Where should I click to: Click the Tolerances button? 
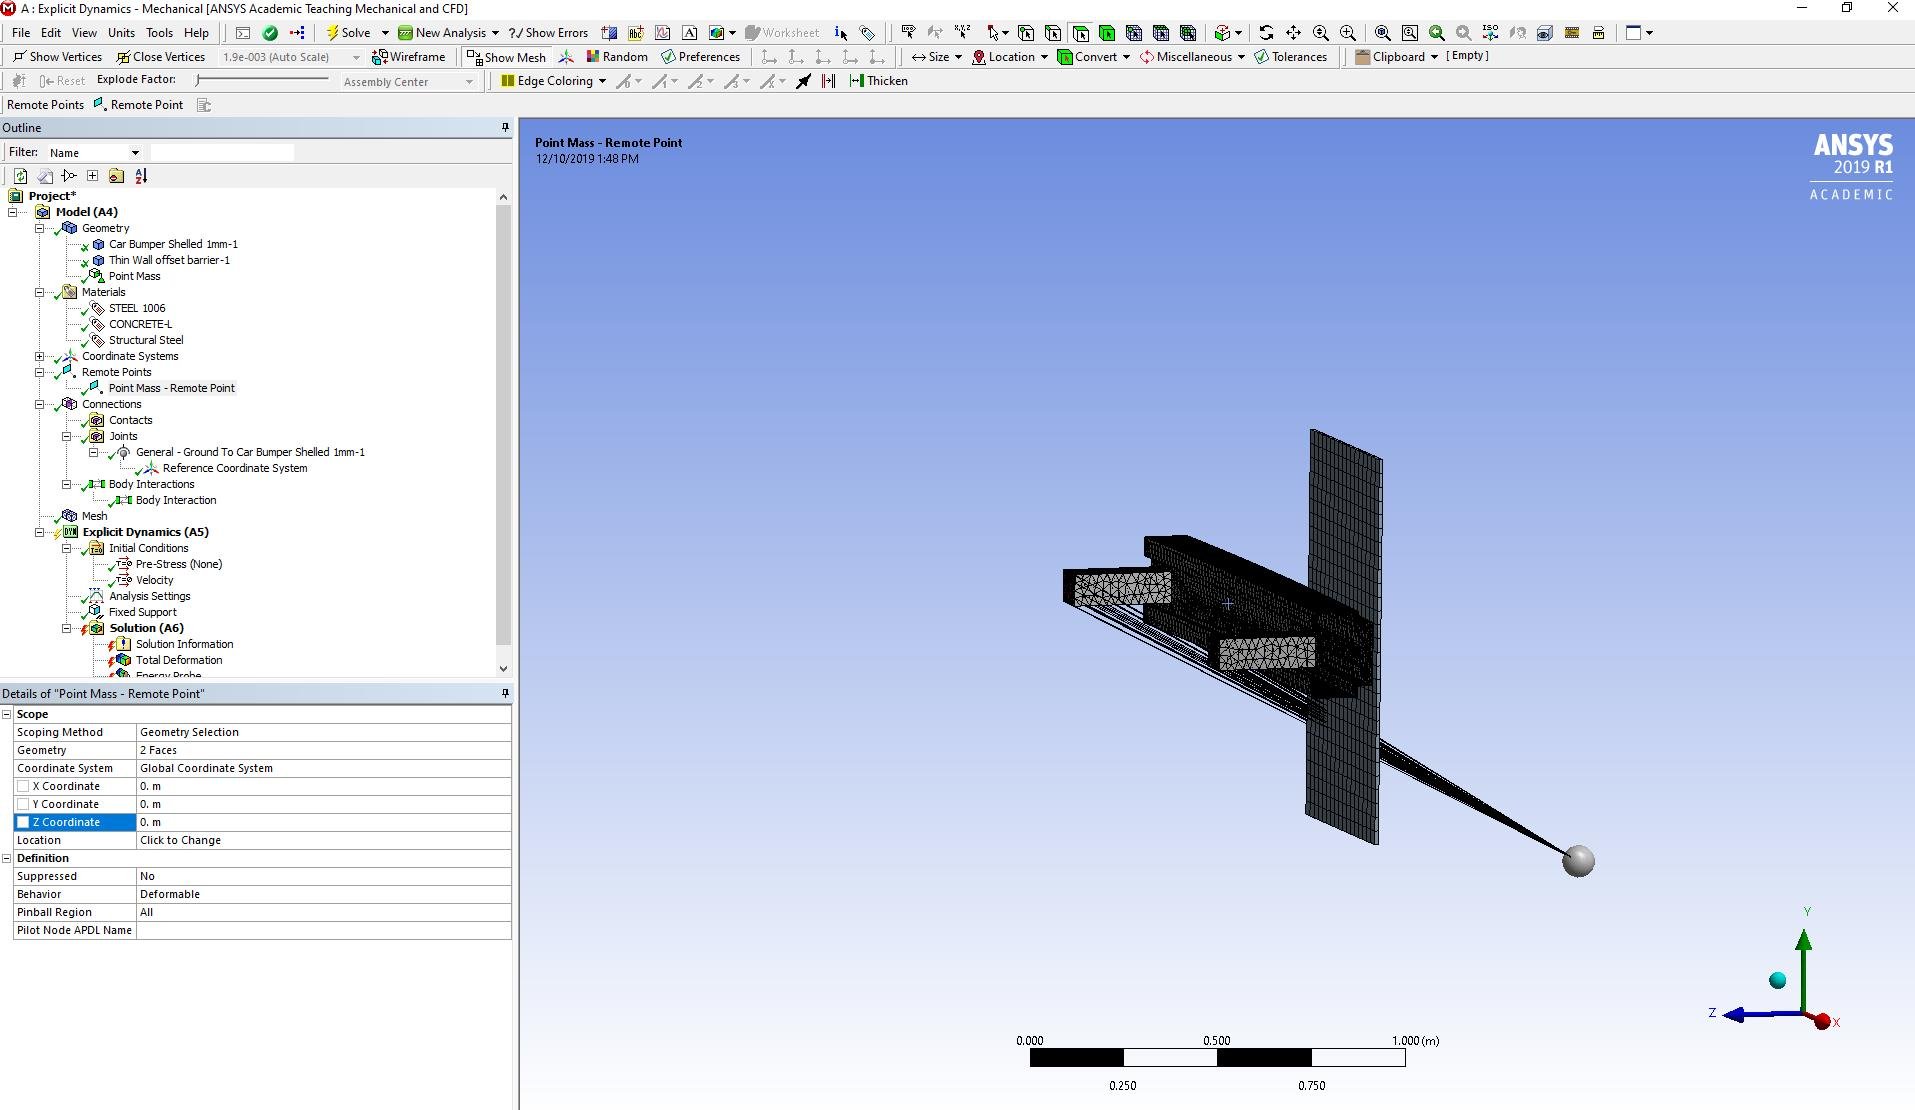coord(1290,57)
